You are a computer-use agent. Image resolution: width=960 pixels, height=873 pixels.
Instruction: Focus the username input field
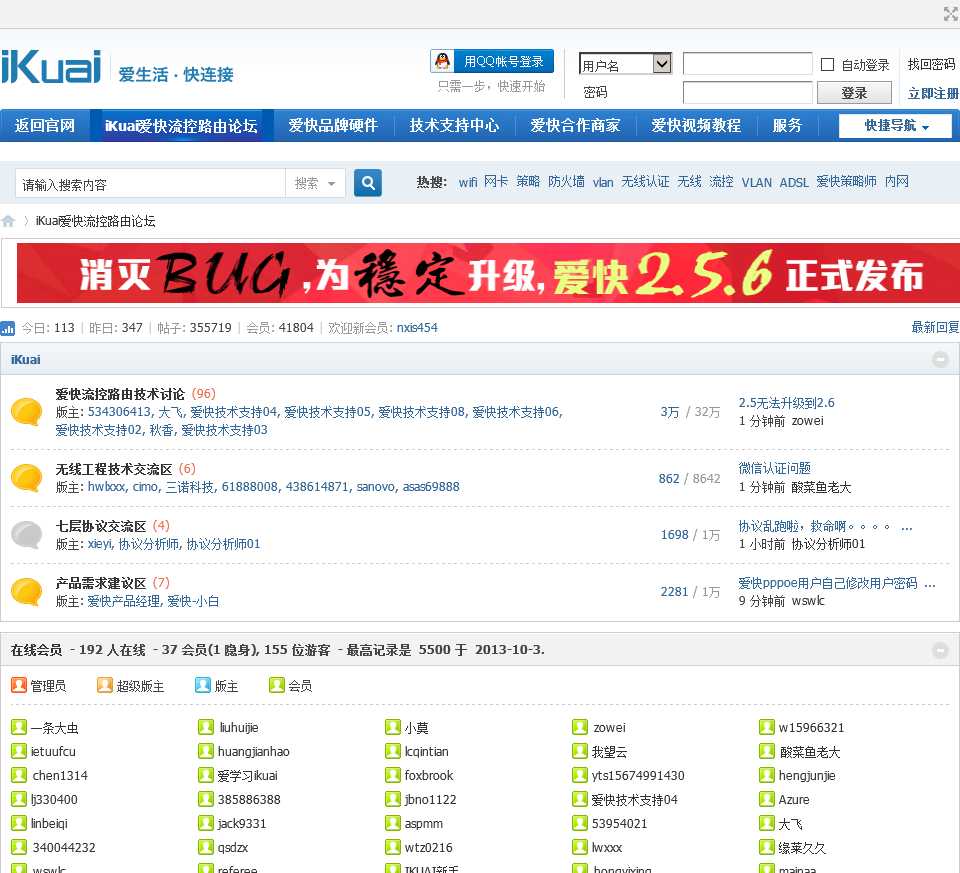pos(748,64)
